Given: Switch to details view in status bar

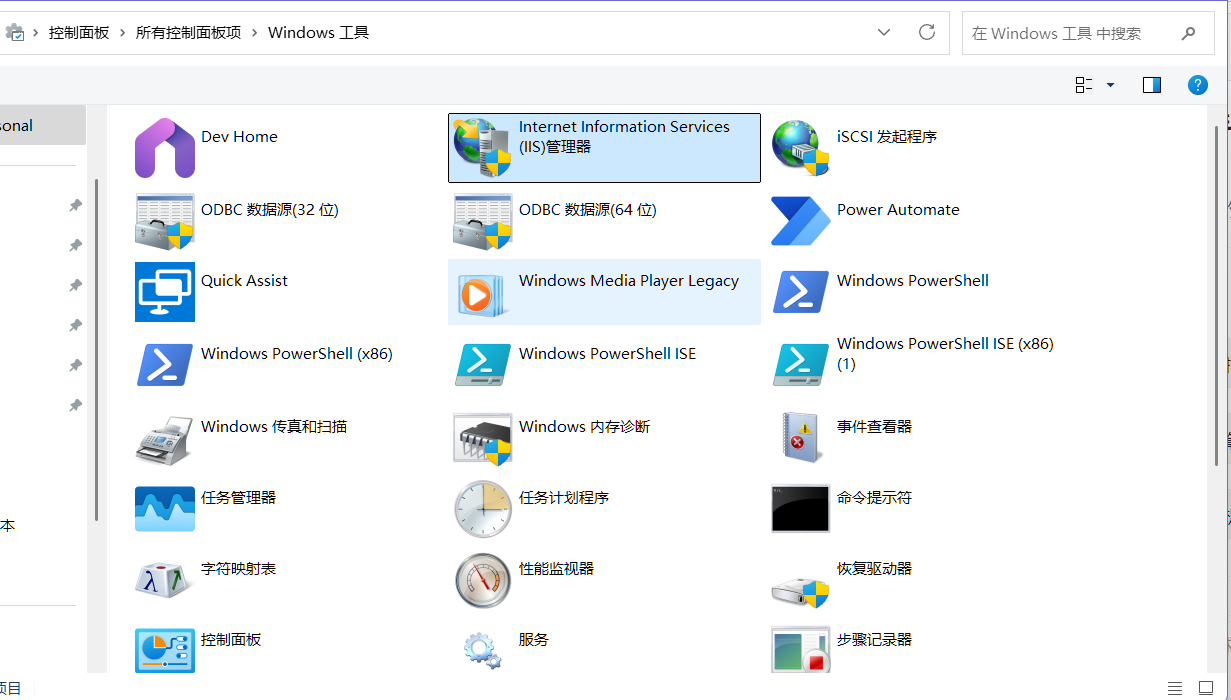Looking at the screenshot, I should coord(1175,688).
